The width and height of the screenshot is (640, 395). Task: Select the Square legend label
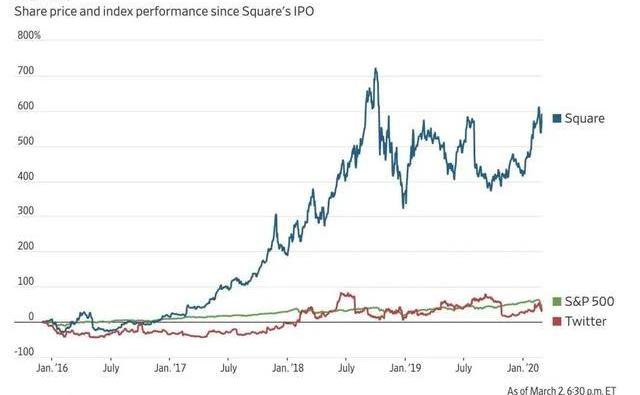coord(584,118)
